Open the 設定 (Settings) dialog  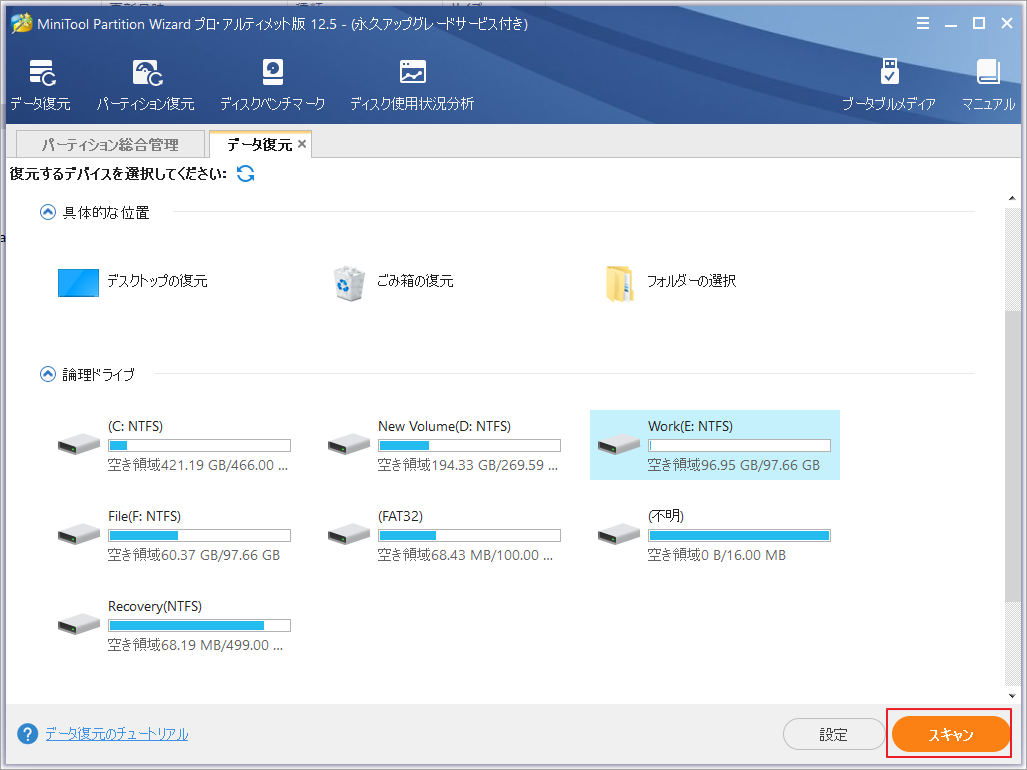pos(833,733)
